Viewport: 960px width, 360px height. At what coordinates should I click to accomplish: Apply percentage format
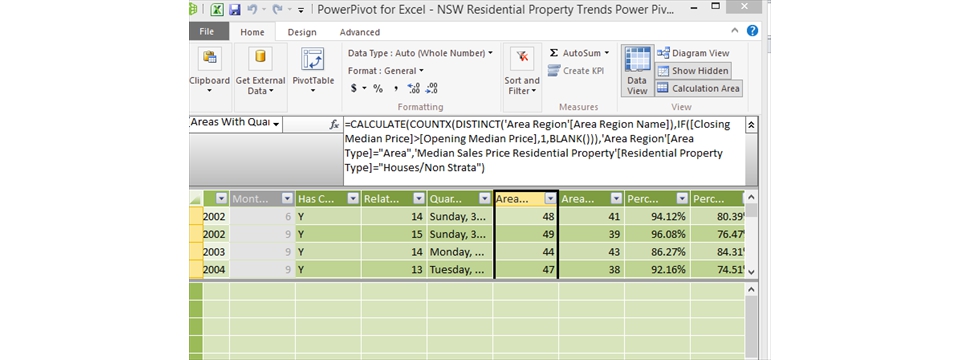click(378, 88)
